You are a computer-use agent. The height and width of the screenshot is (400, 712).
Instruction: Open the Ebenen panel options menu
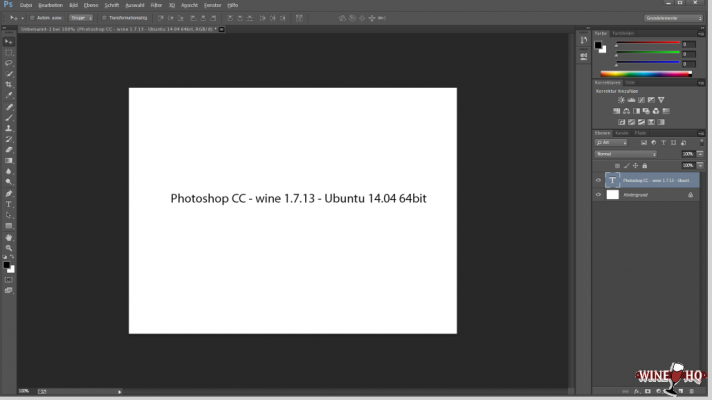701,133
